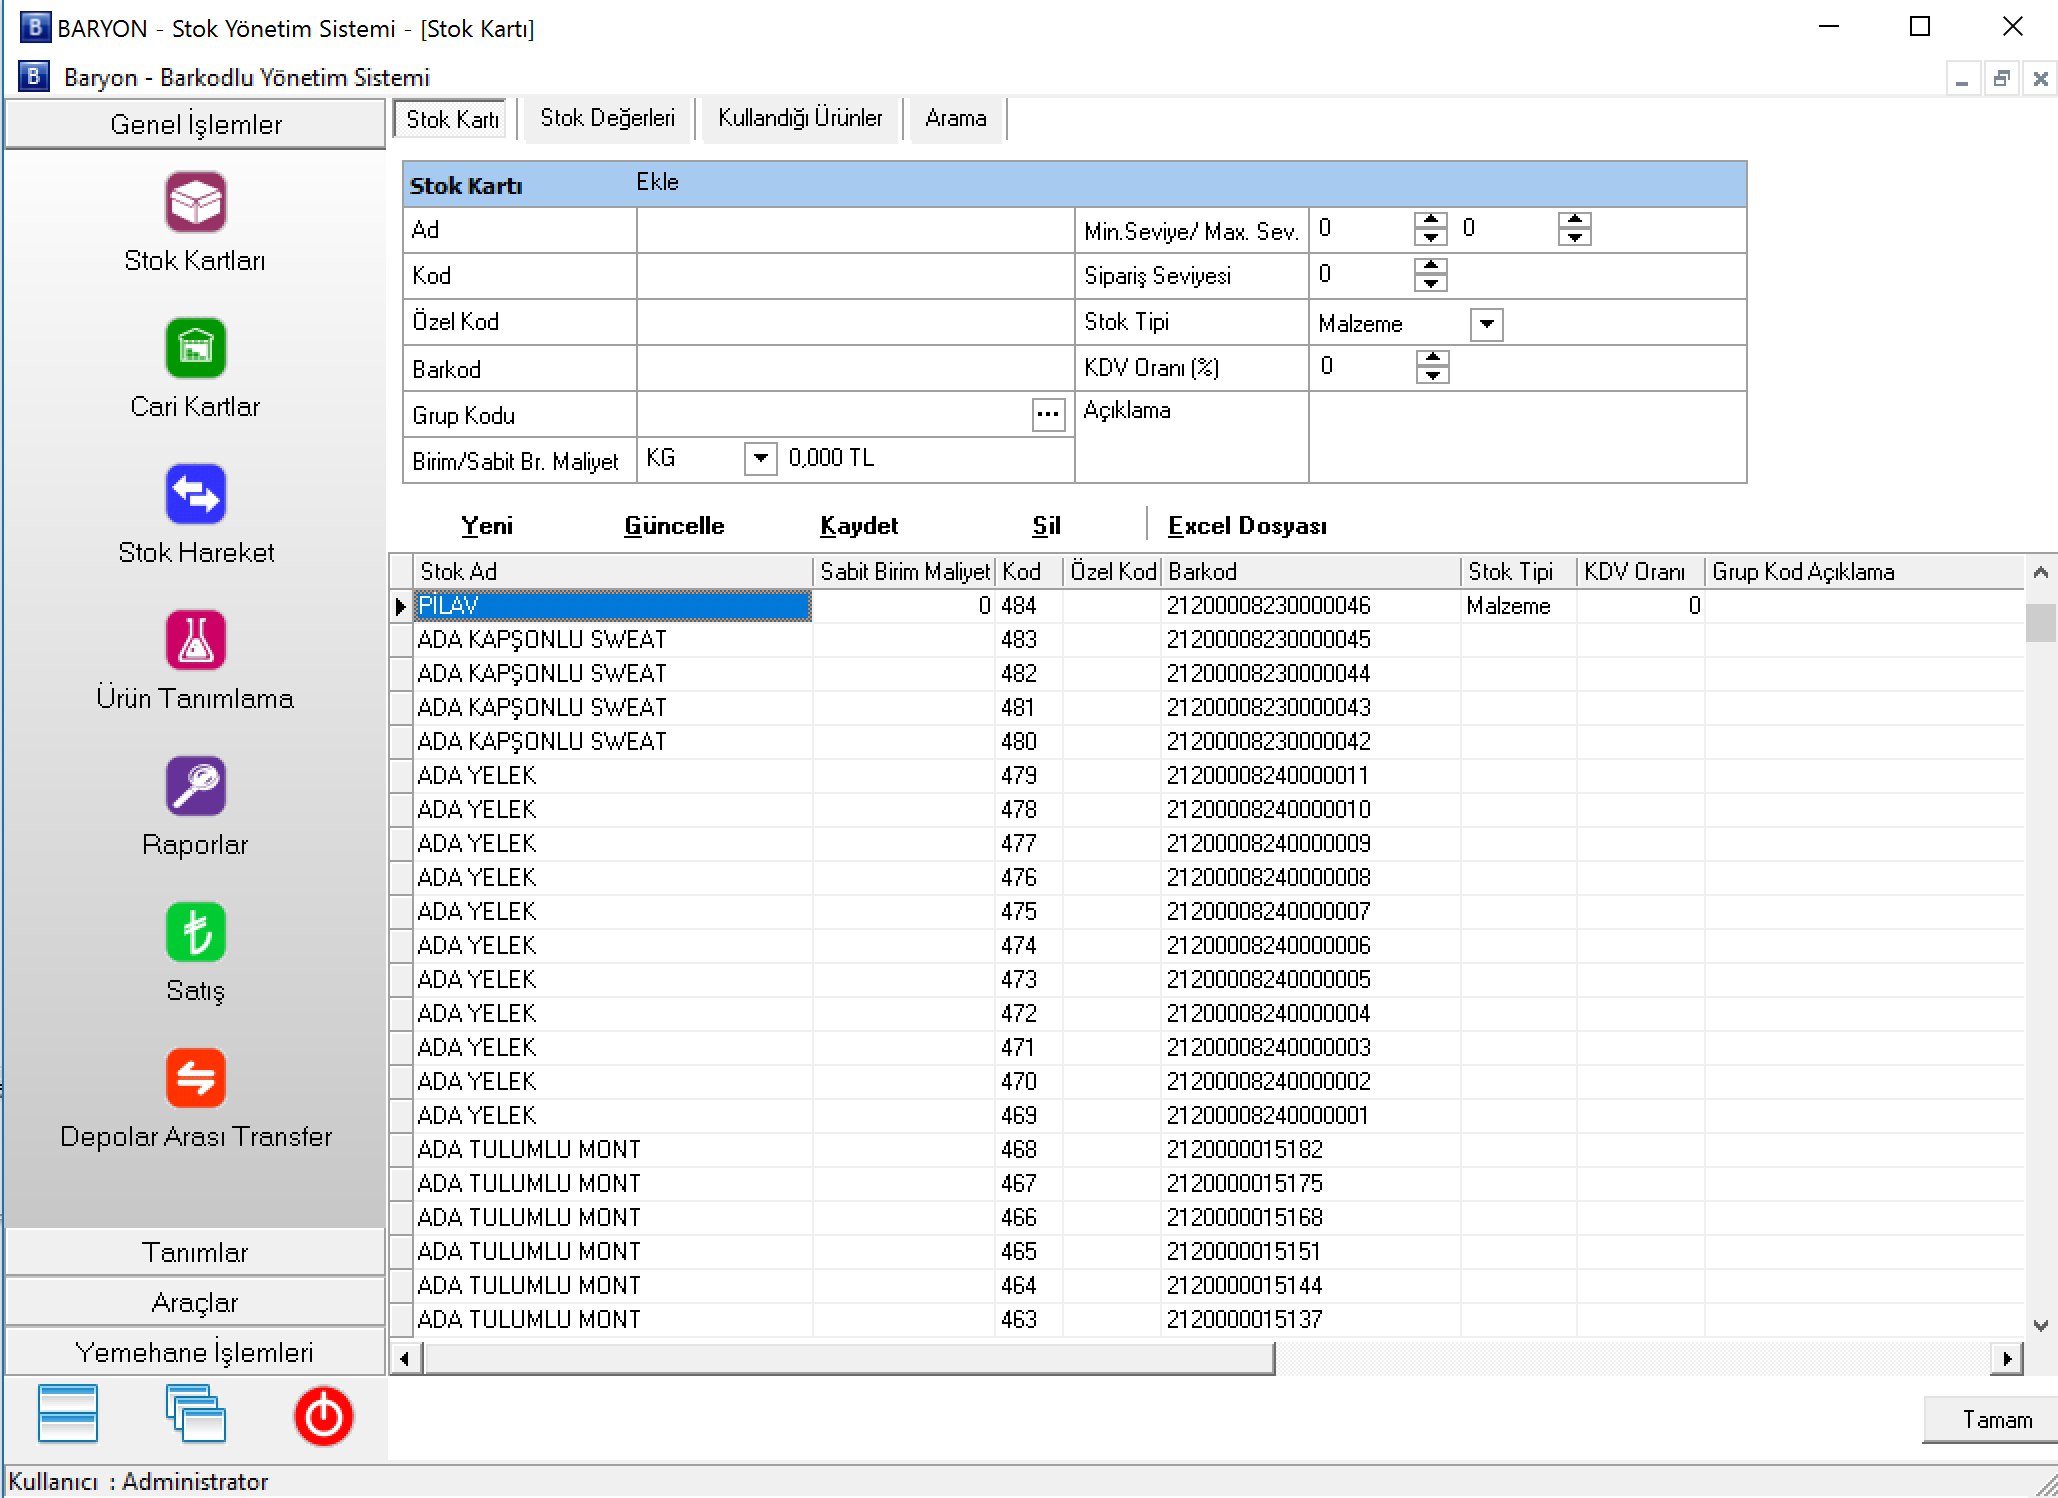Expand Araçlar sidebar section
This screenshot has width=2058, height=1498.
click(195, 1302)
